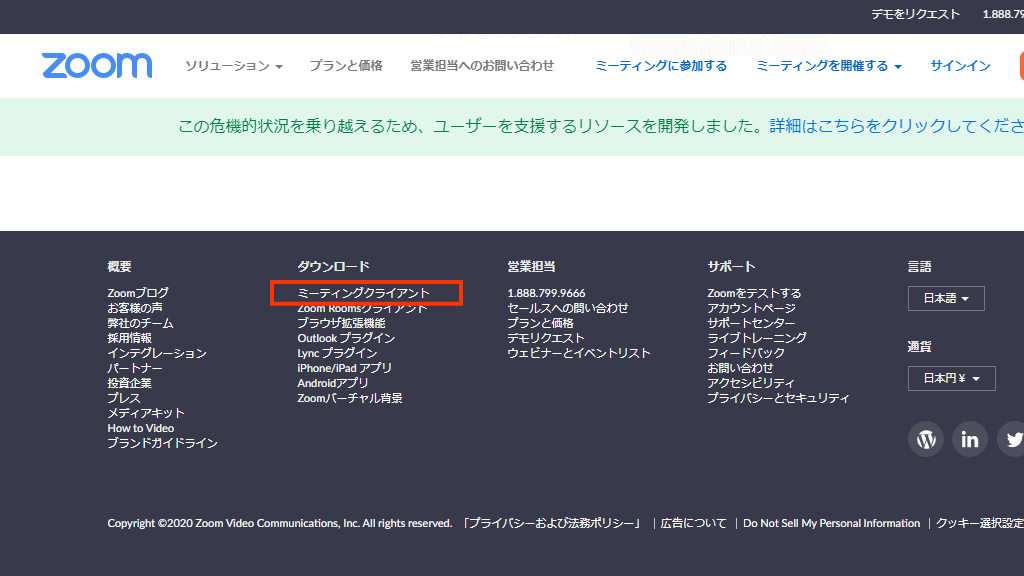Viewport: 1024px width, 576px height.
Task: Open お問い合わせ support link
Action: [740, 368]
